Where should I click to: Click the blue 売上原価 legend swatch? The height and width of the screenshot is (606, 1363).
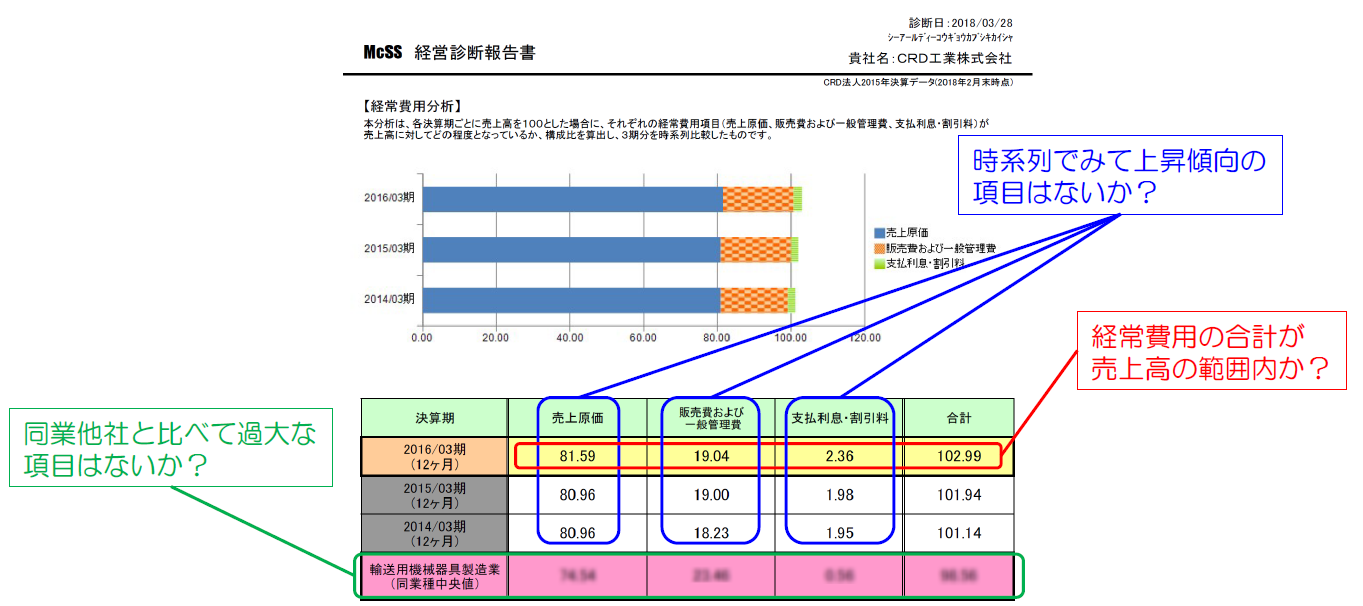[x=879, y=232]
